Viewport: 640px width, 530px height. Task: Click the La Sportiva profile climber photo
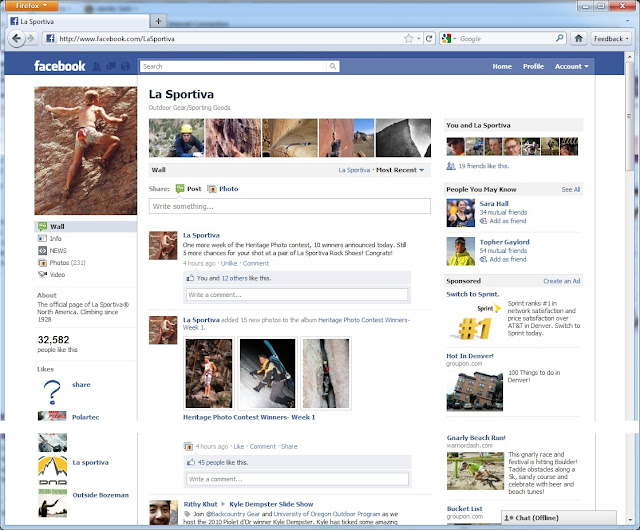86,151
